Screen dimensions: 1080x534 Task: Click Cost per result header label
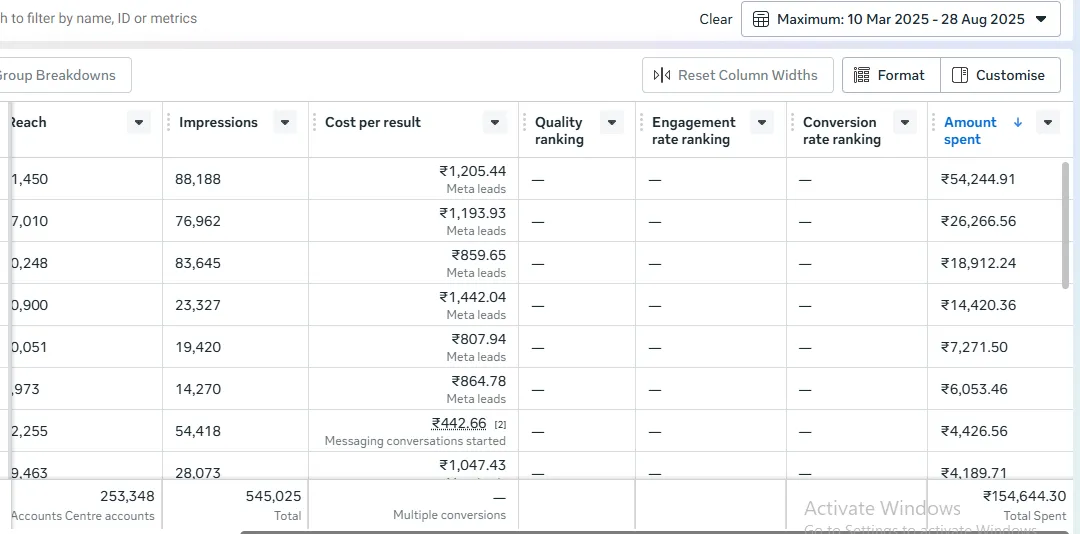pyautogui.click(x=373, y=123)
